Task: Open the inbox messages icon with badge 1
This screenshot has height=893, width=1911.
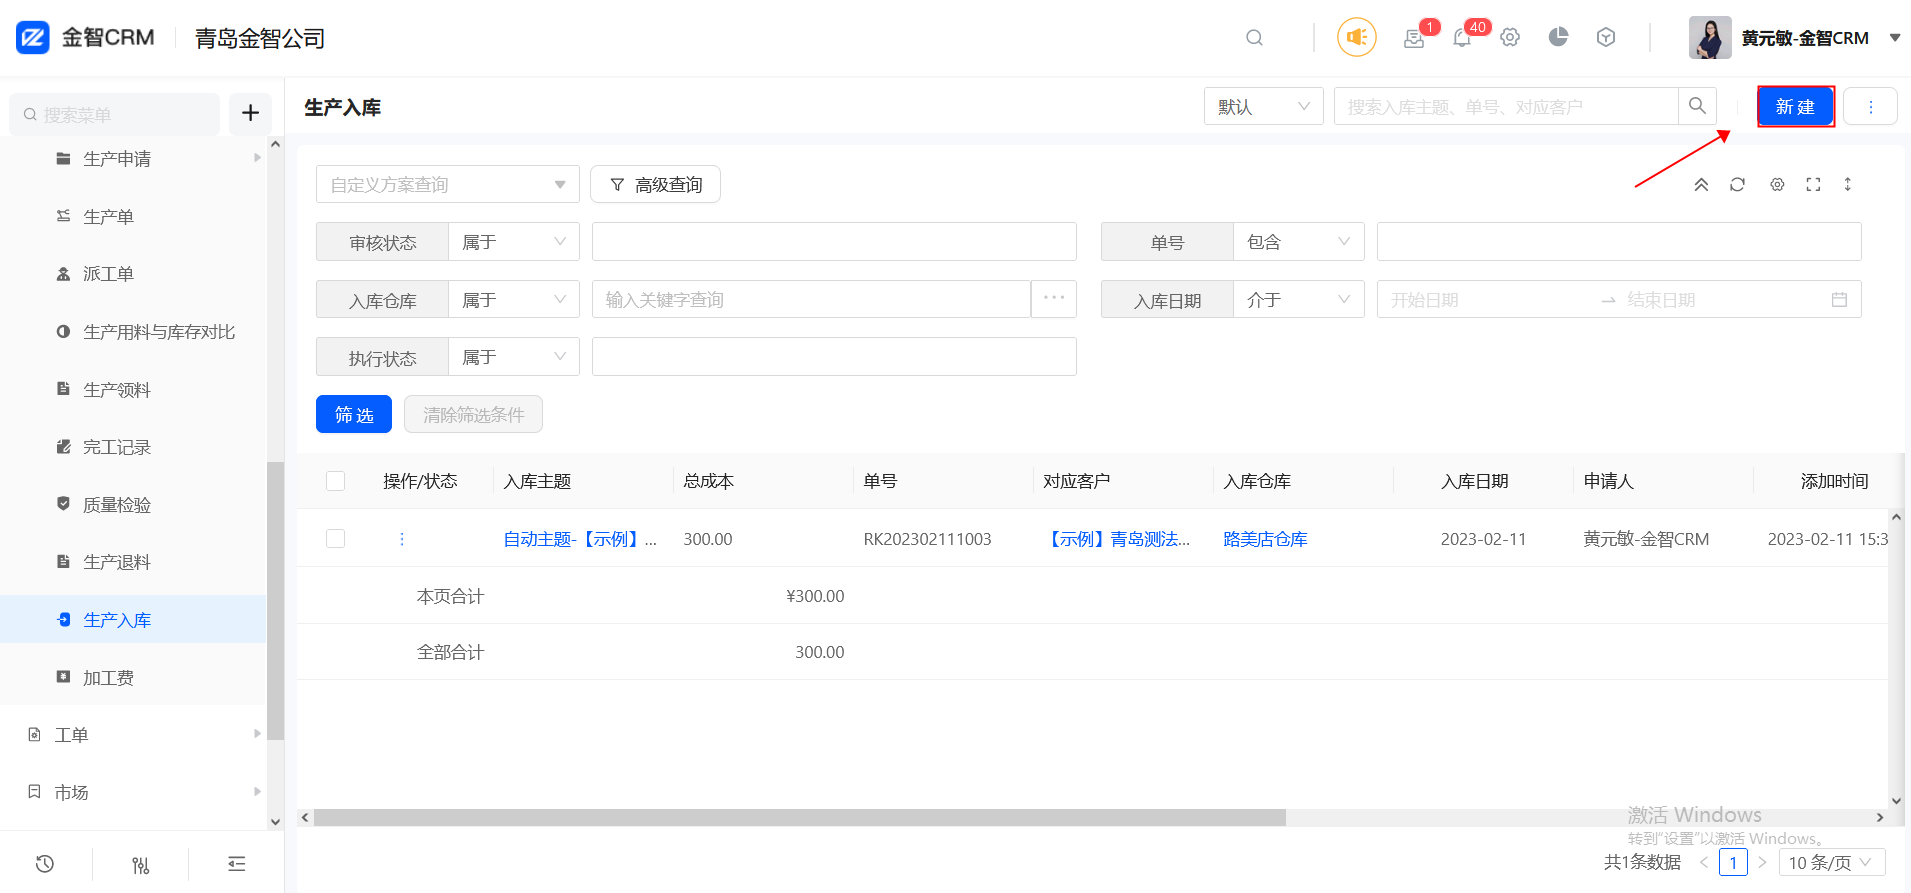Action: pyautogui.click(x=1414, y=38)
